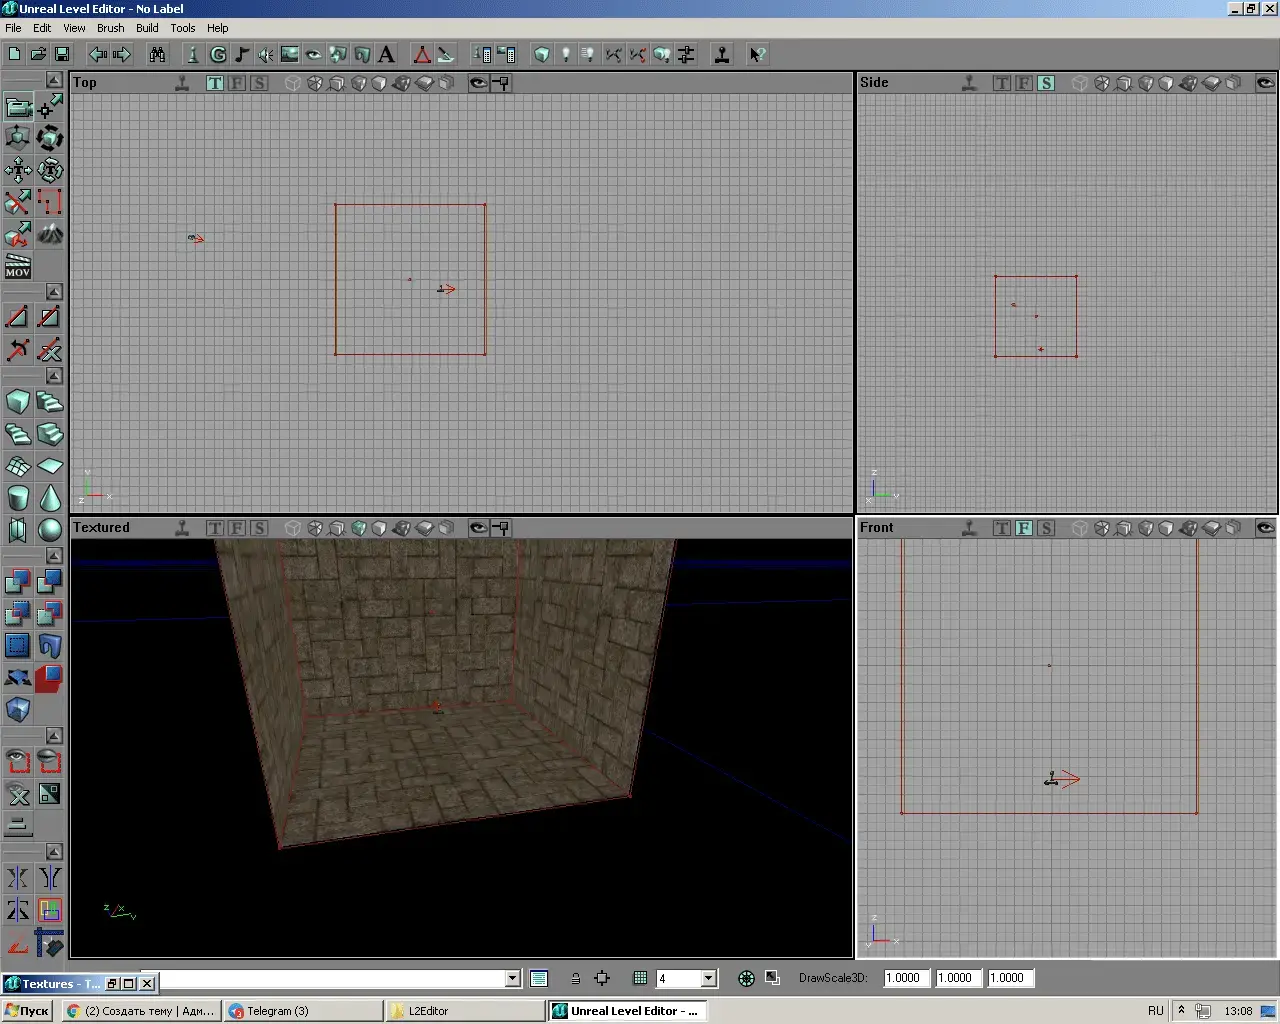Open the grid size dropdown showing 4
Image resolution: width=1280 pixels, height=1024 pixels.
click(x=709, y=978)
